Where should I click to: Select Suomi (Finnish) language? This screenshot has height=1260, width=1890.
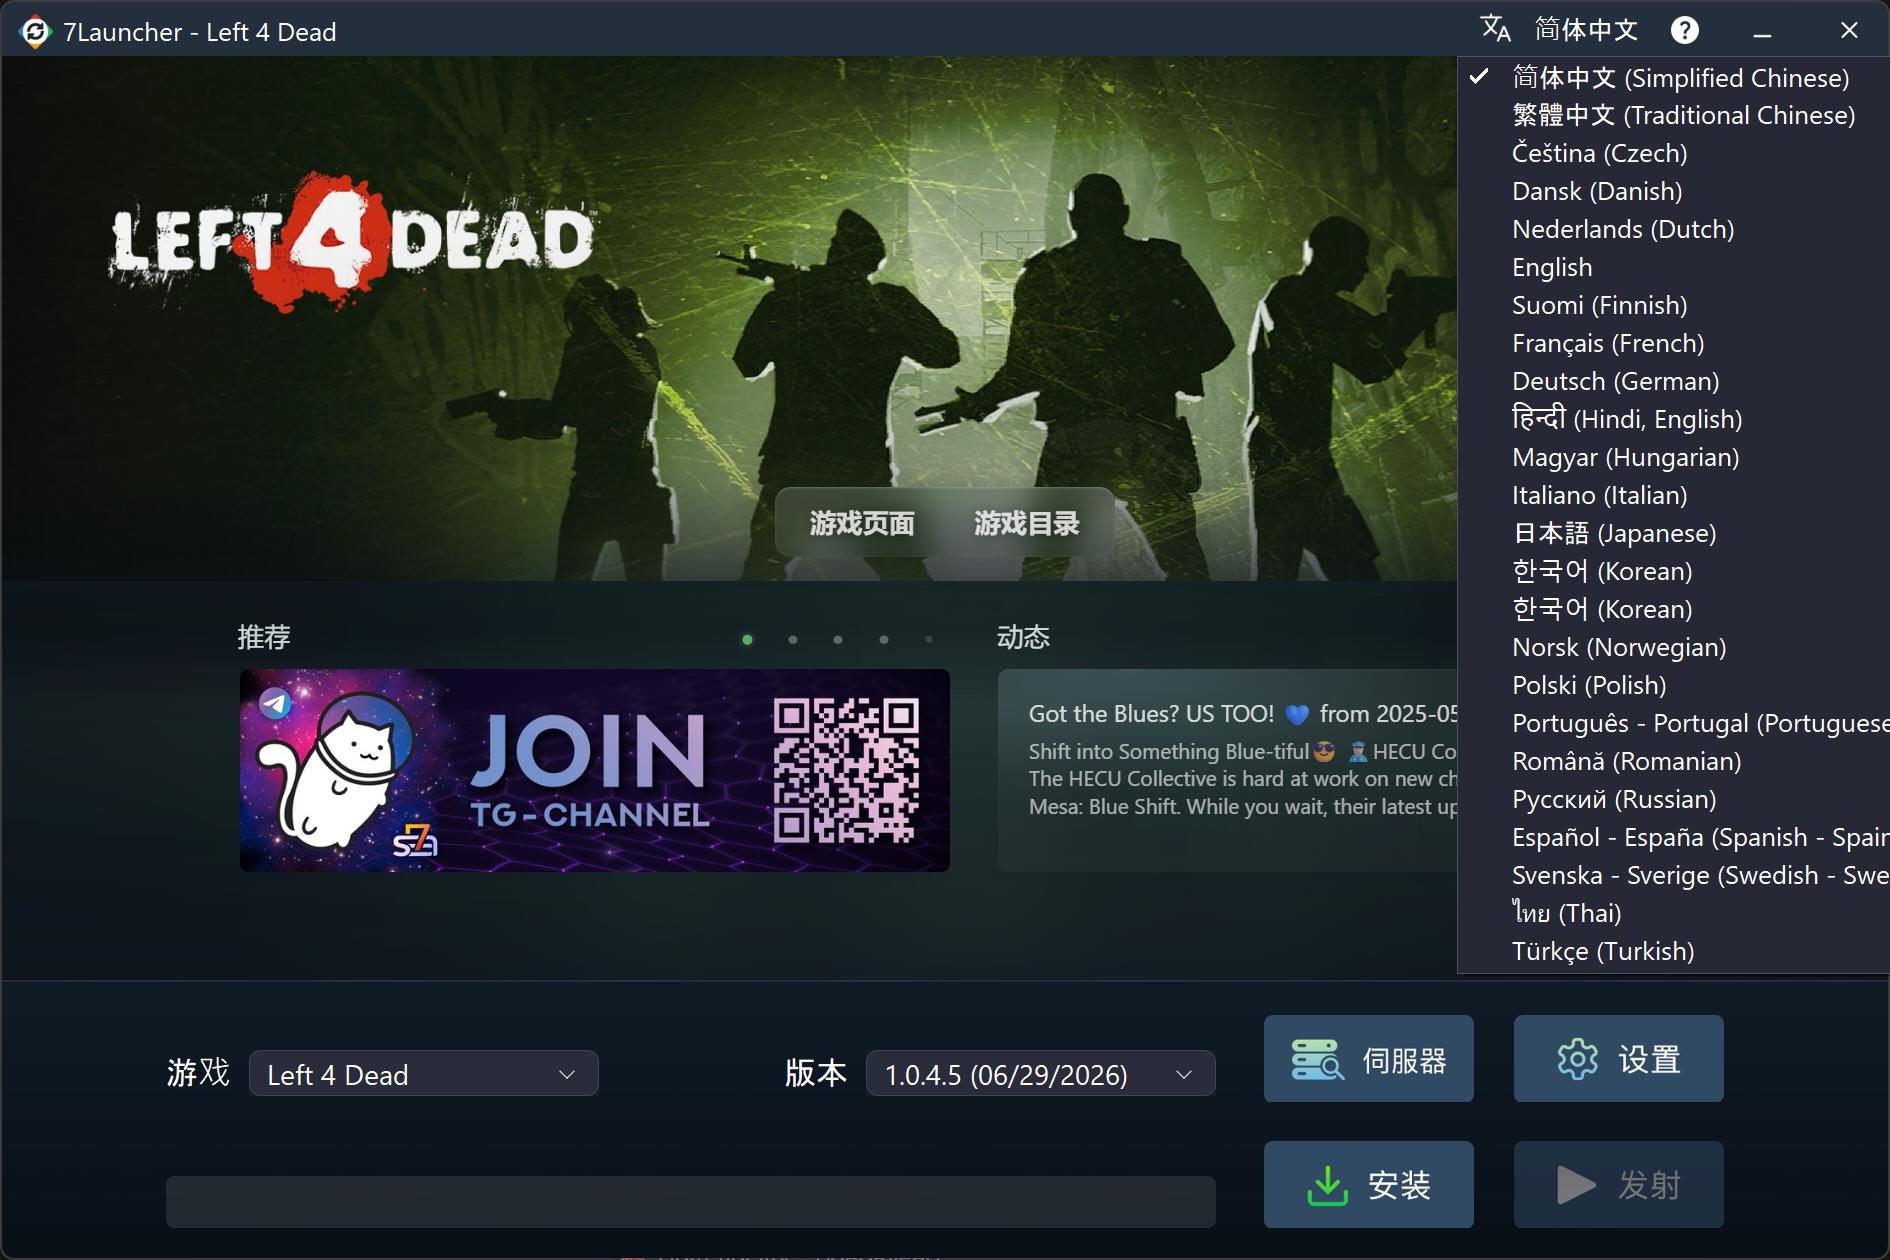click(x=1673, y=306)
